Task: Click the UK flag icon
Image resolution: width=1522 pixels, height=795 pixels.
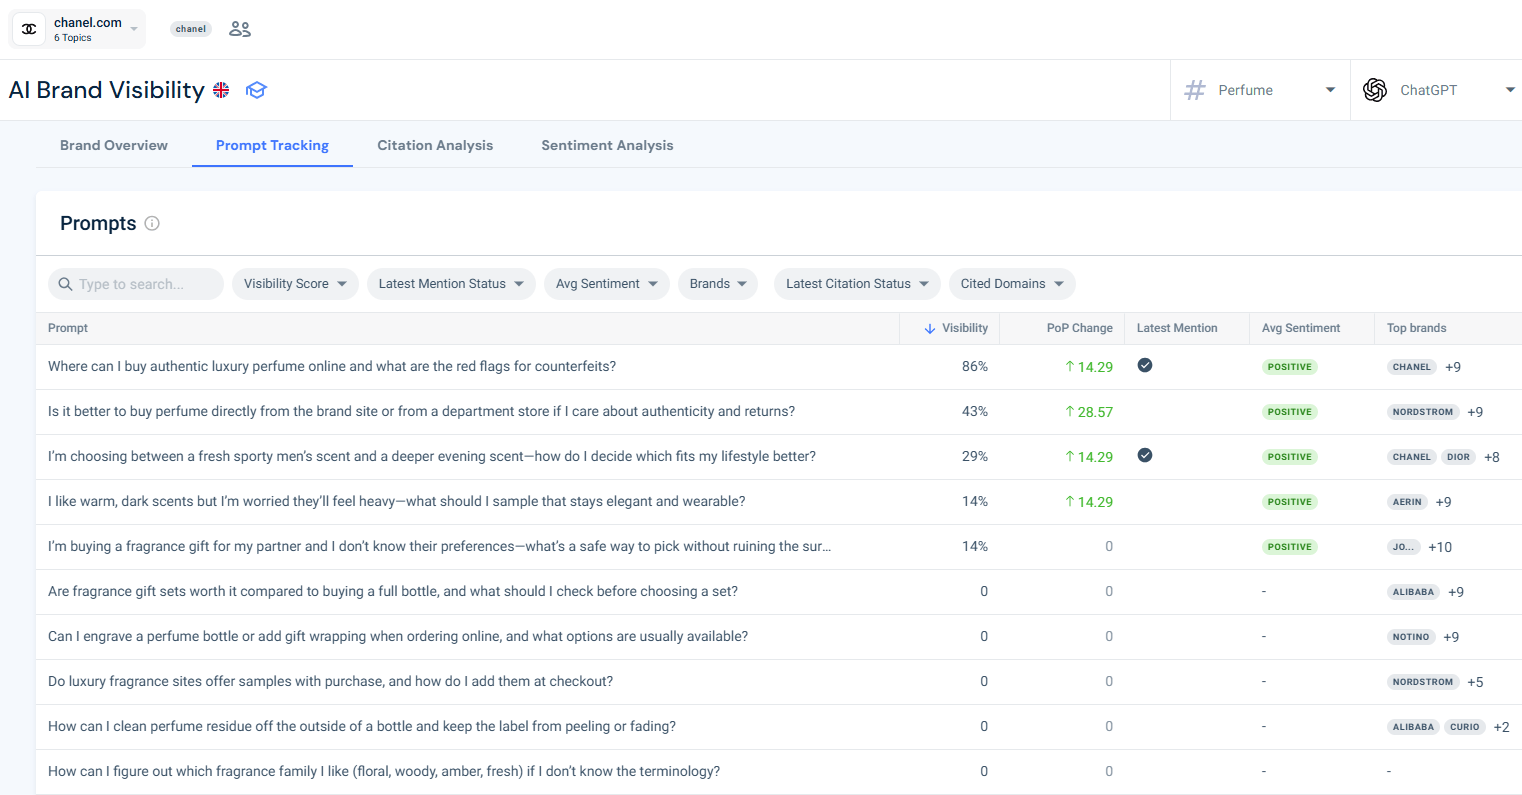Action: [221, 90]
